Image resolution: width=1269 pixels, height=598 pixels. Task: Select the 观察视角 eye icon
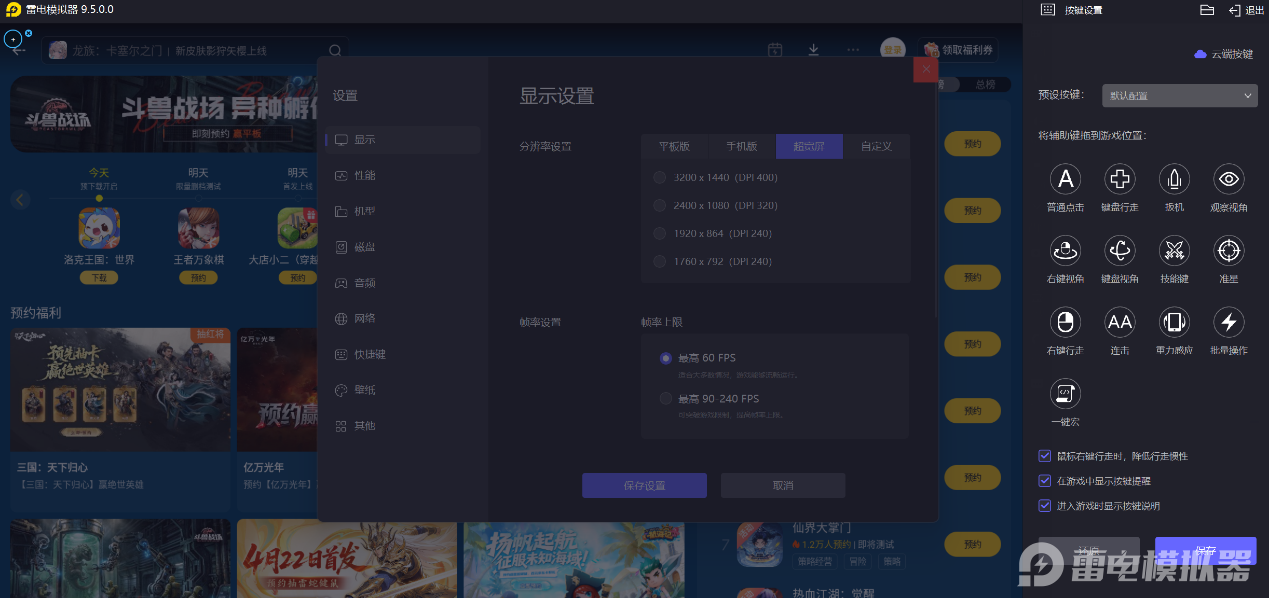pyautogui.click(x=1228, y=179)
